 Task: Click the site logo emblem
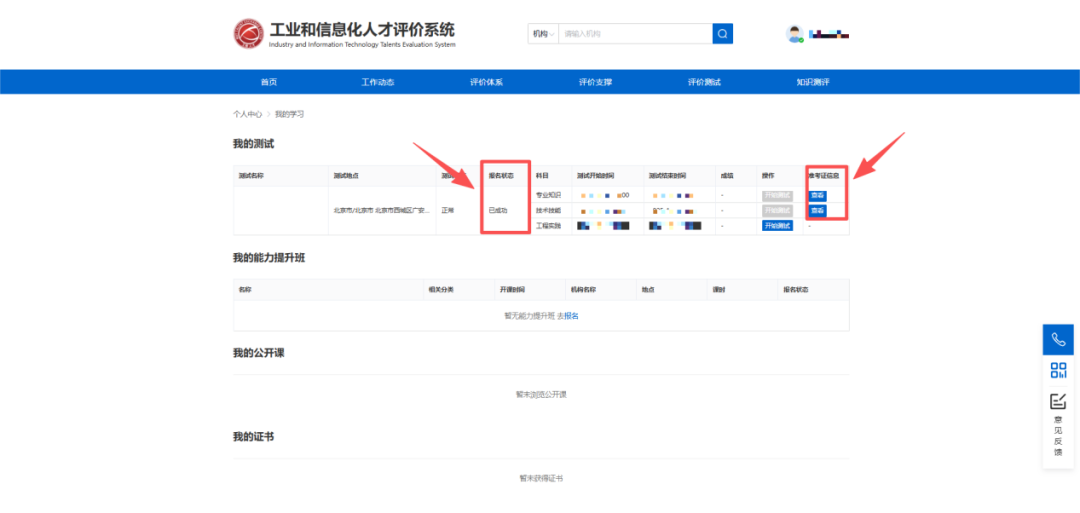(248, 34)
